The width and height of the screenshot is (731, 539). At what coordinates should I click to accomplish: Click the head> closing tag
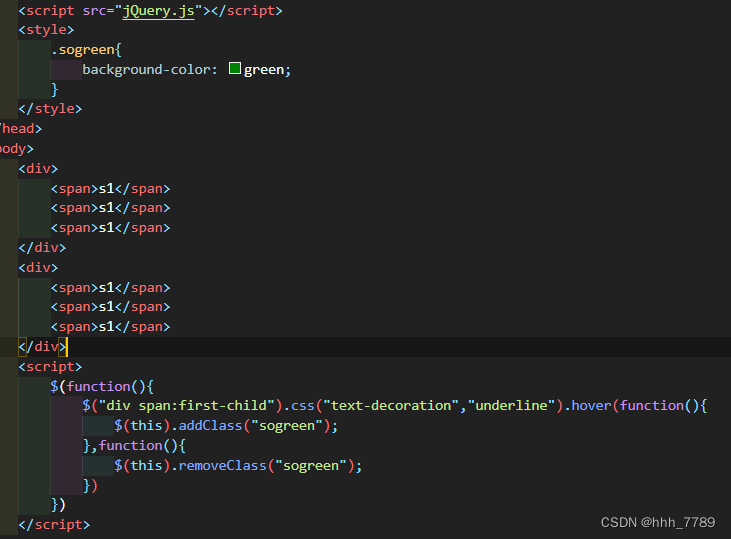(21, 129)
